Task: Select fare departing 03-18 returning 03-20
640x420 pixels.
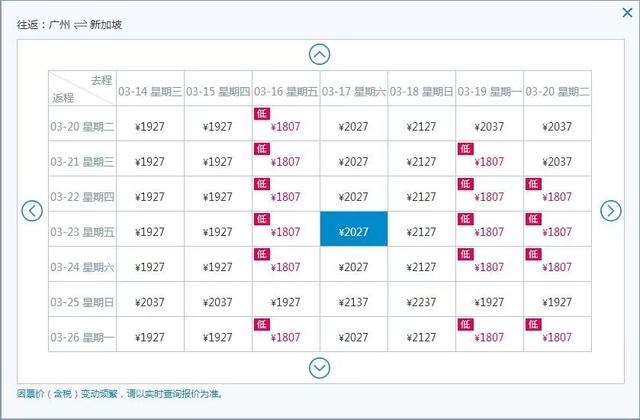Action: [421, 123]
